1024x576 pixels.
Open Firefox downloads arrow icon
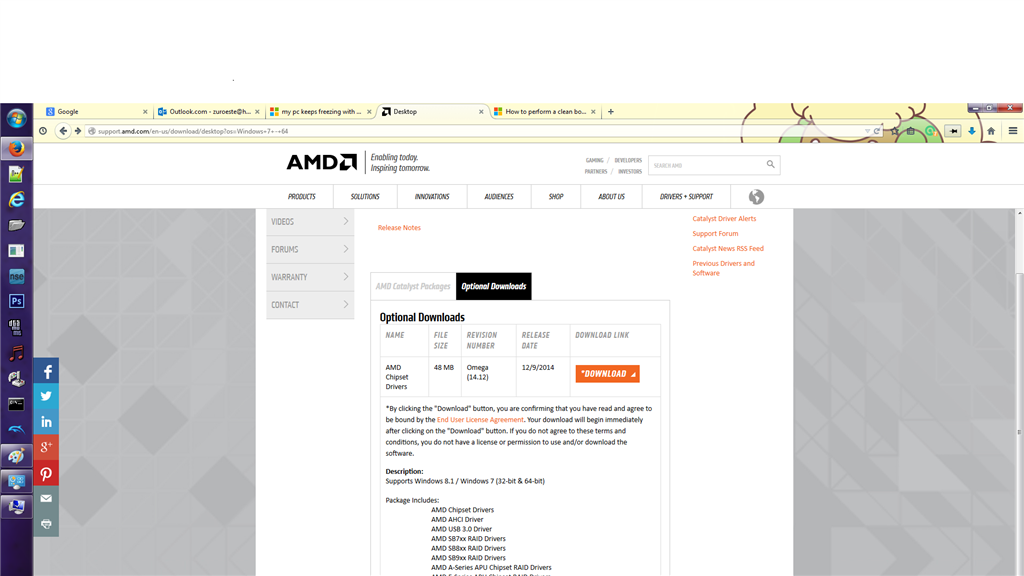(x=972, y=131)
